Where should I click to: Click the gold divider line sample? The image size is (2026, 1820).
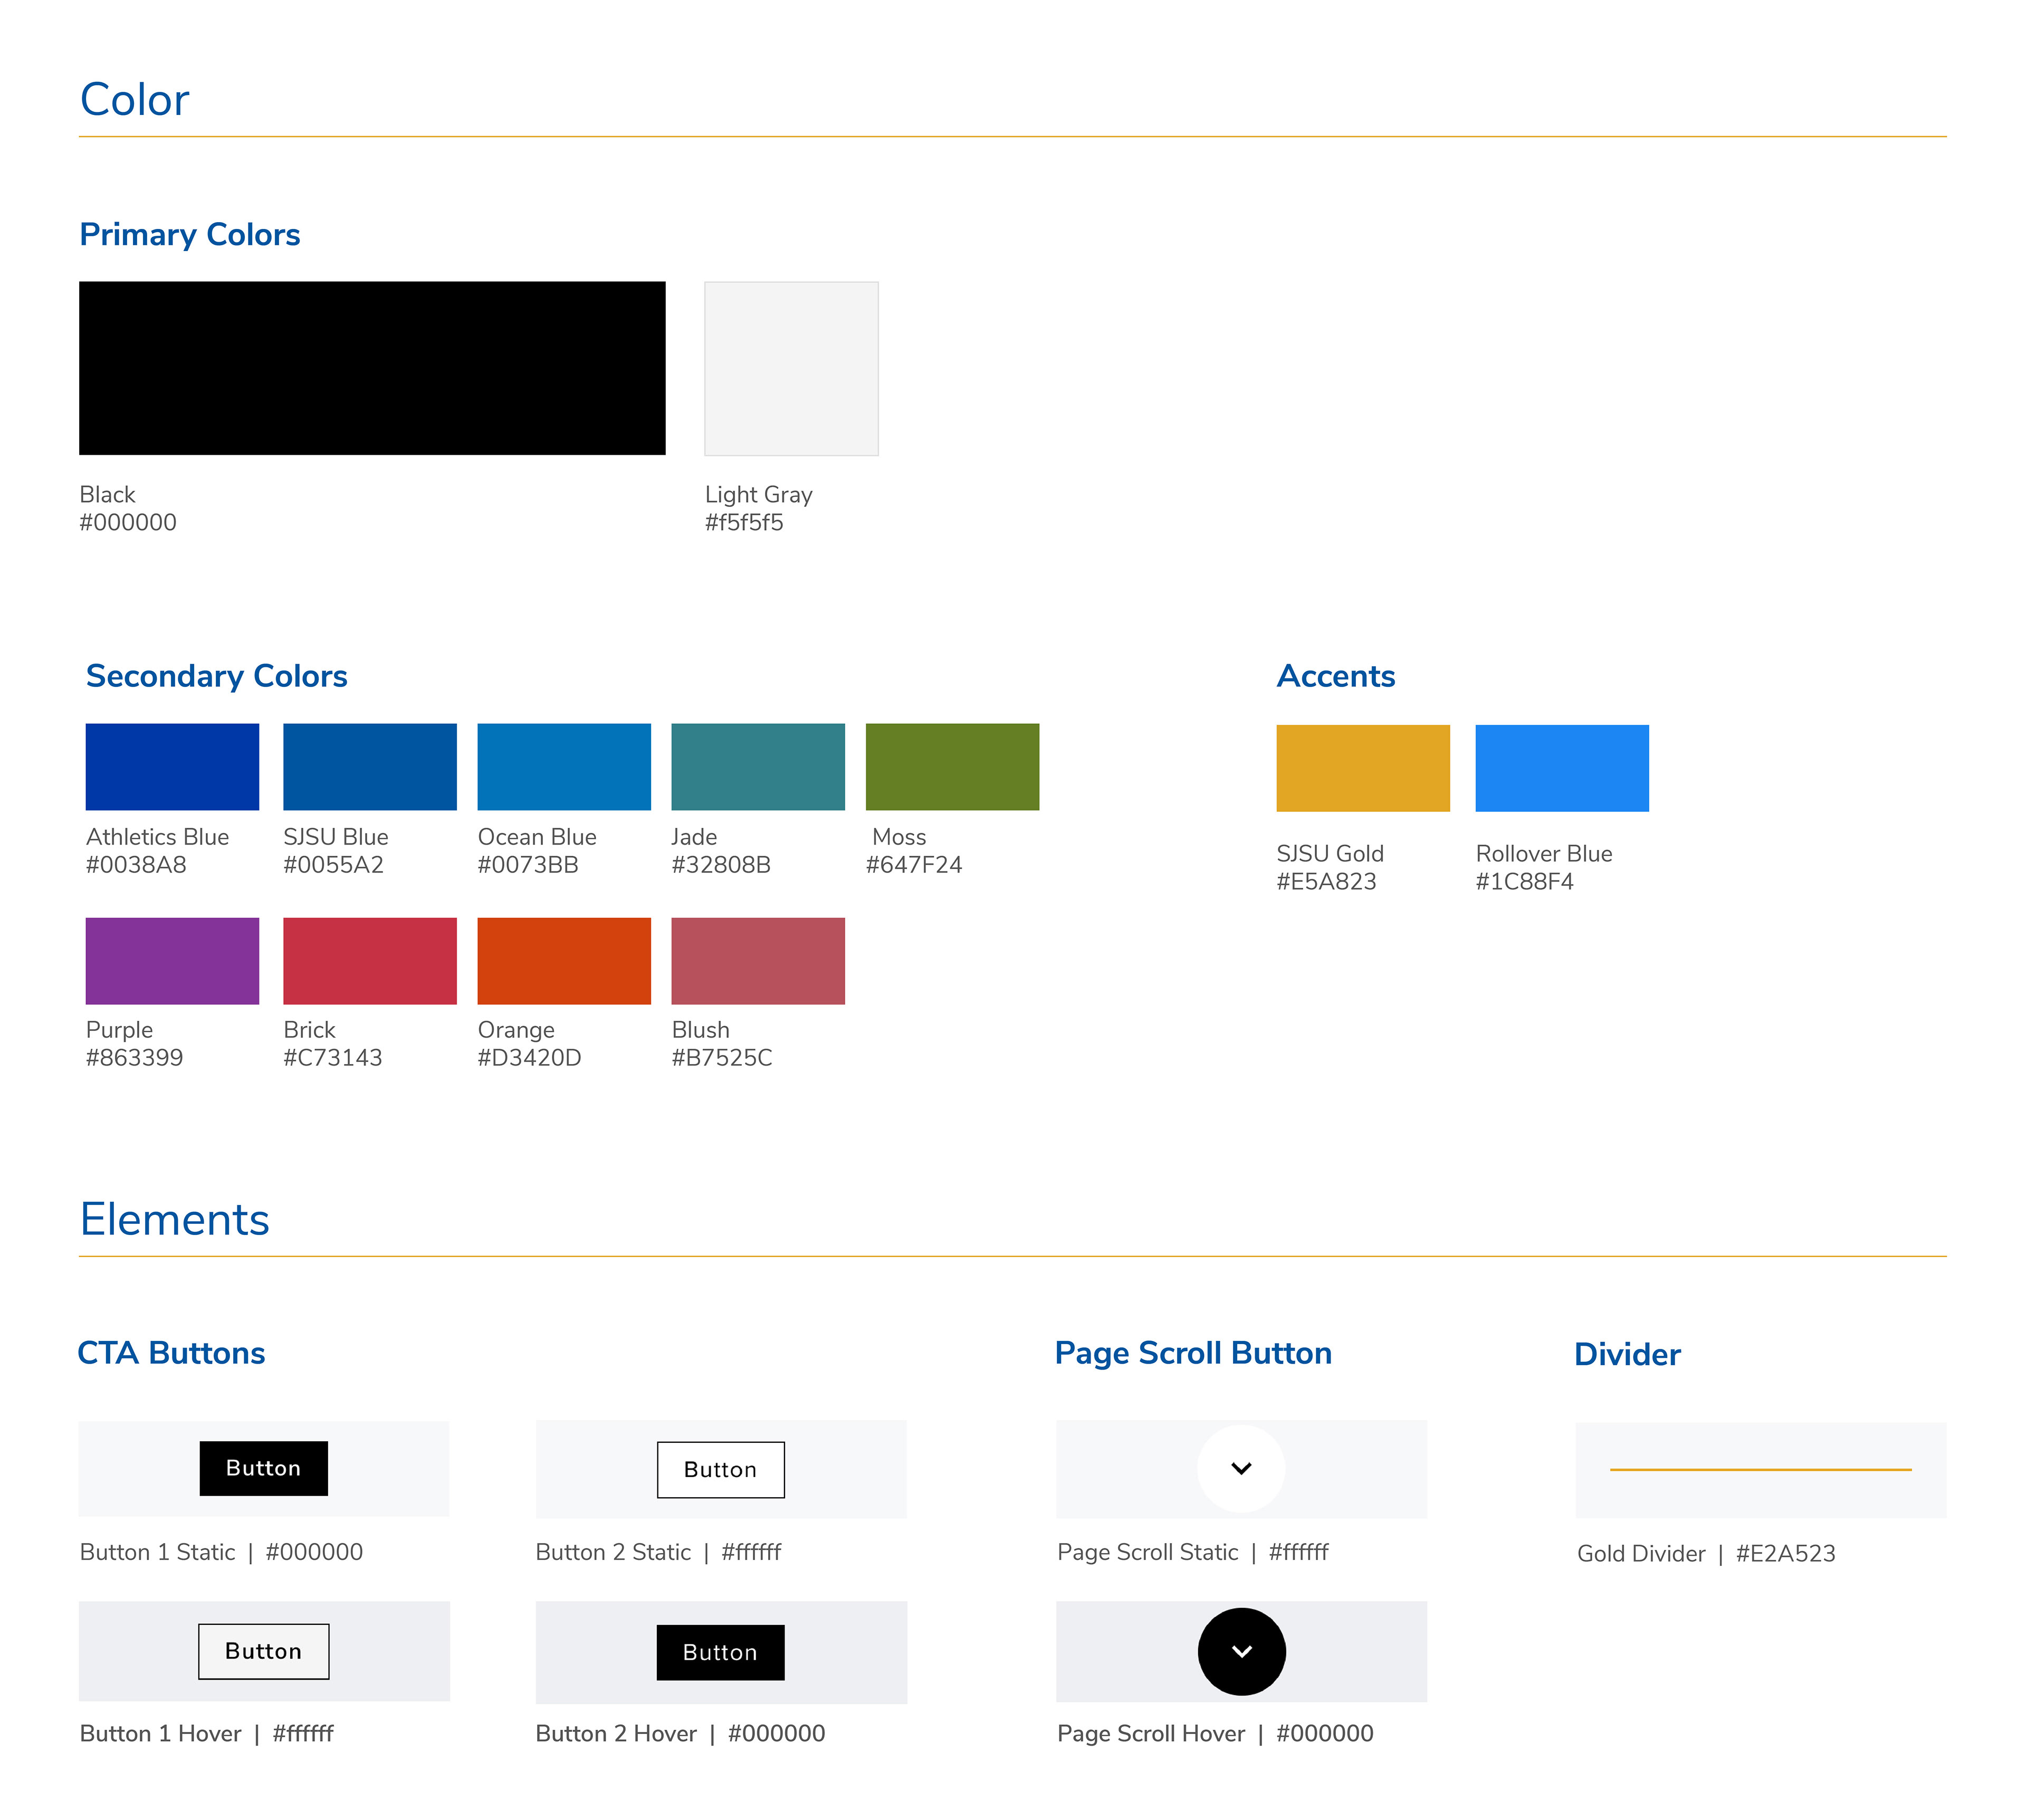pyautogui.click(x=1760, y=1469)
